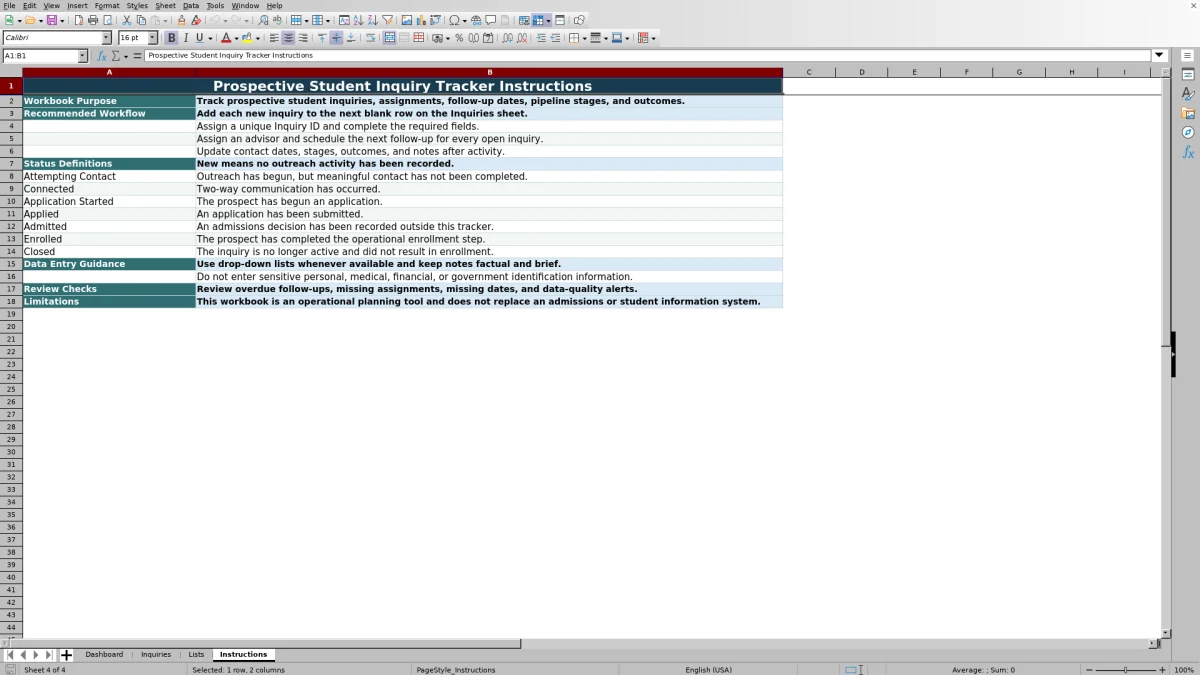Click the Save document icon
The height and width of the screenshot is (675, 1200).
point(51,20)
